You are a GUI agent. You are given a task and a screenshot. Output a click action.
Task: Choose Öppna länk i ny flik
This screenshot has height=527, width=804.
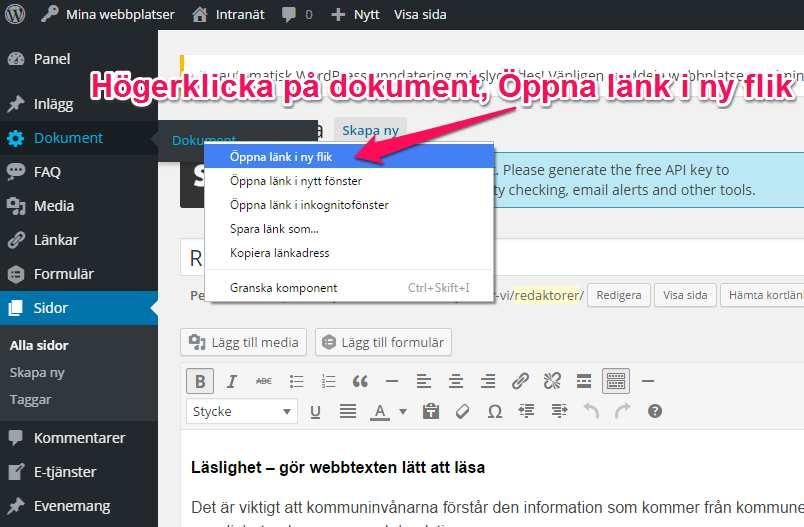pos(349,156)
